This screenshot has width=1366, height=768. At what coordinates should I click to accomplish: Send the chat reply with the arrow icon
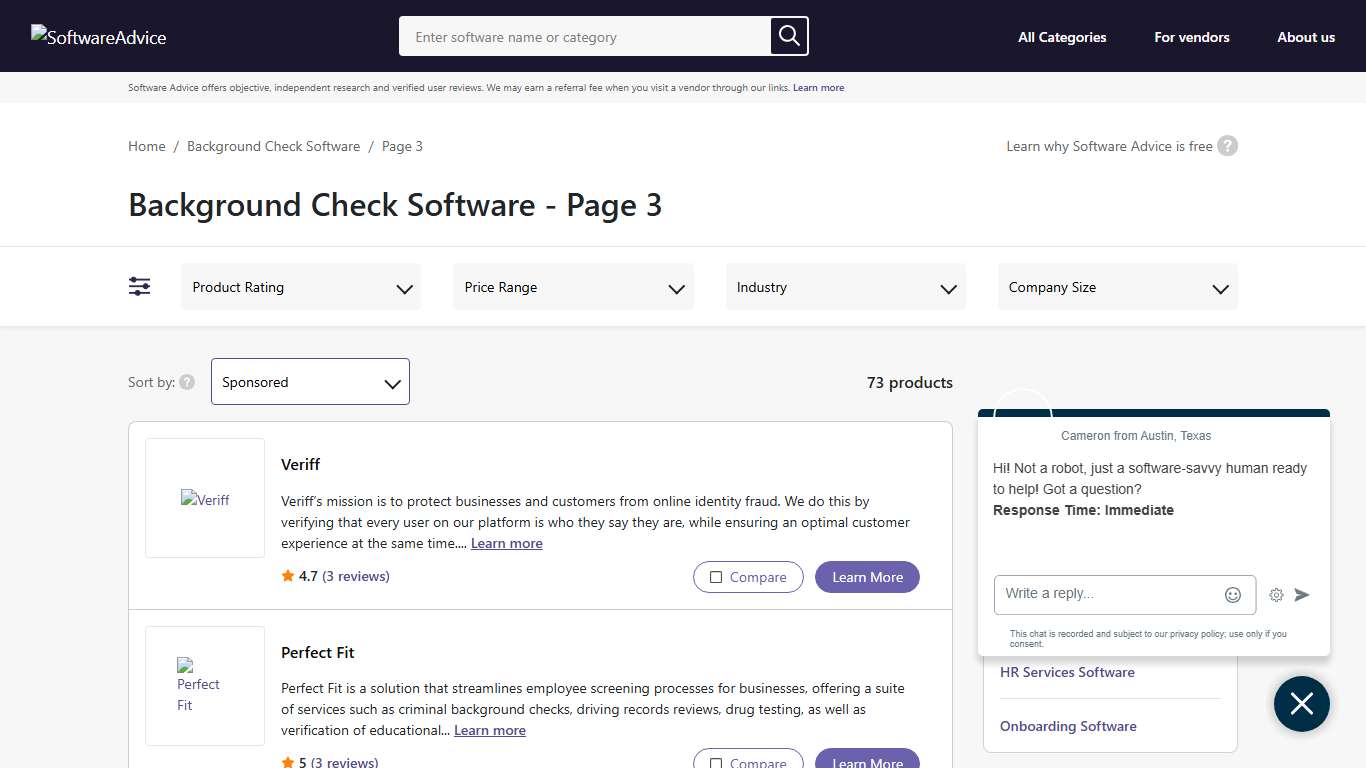click(1303, 594)
